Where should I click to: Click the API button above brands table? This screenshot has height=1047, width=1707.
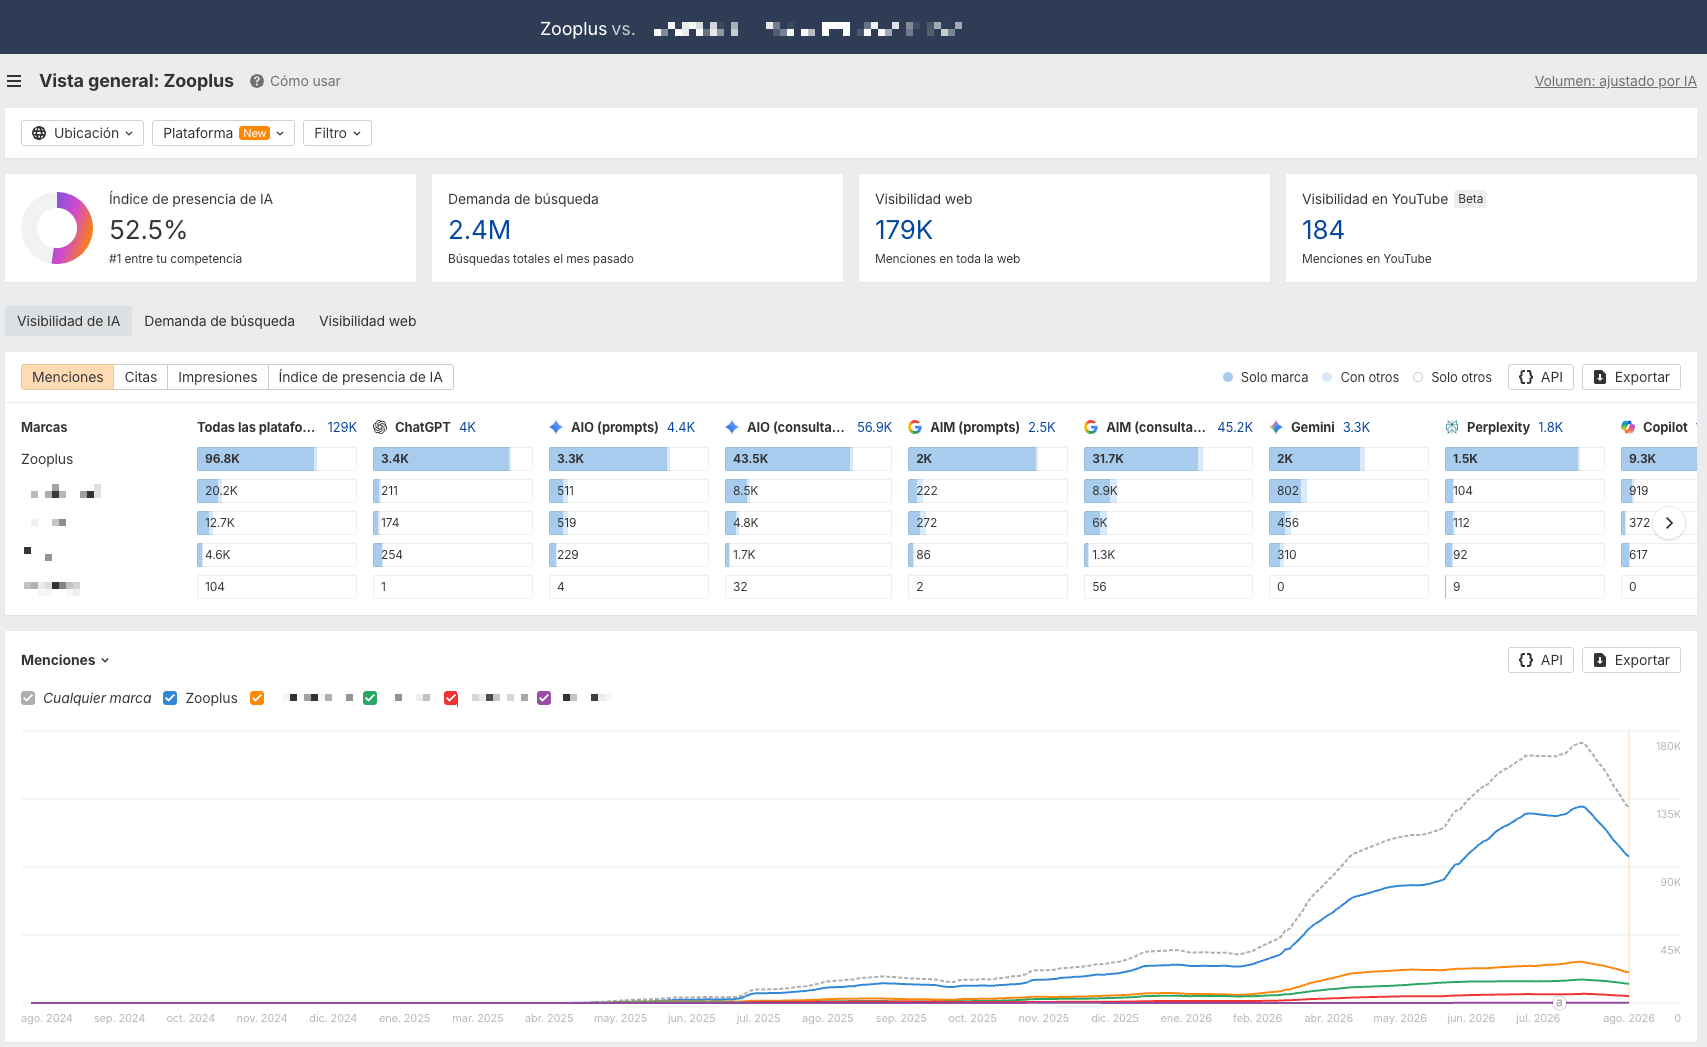click(x=1540, y=377)
